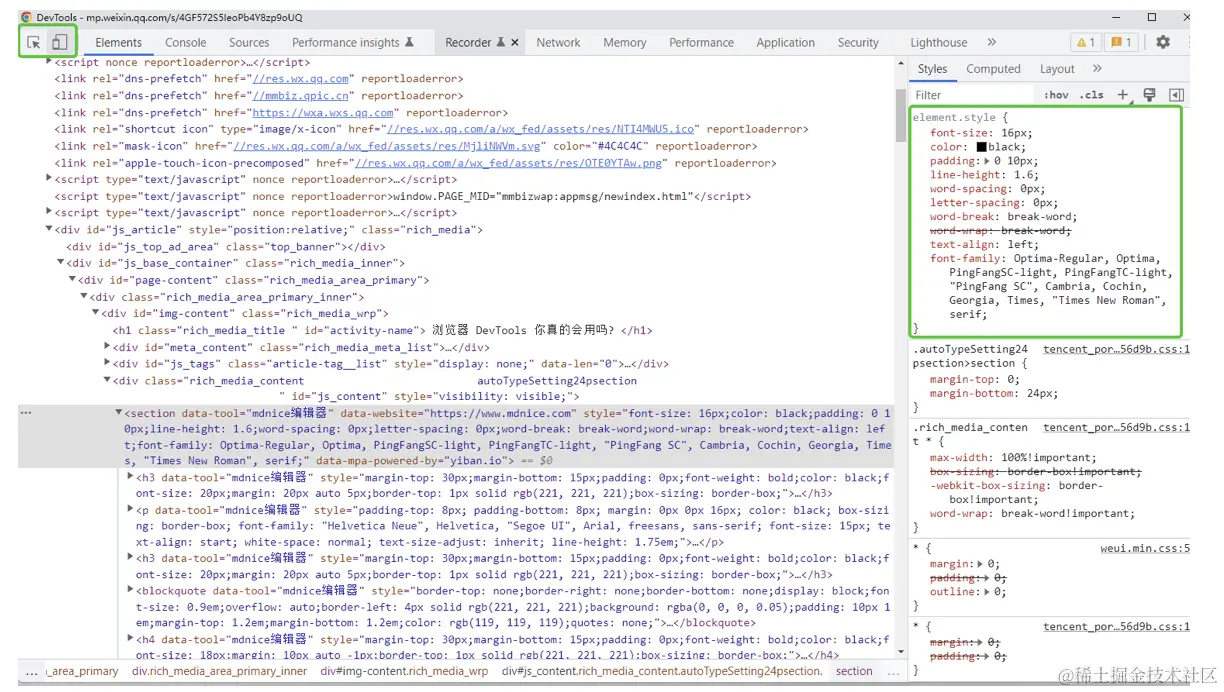The width and height of the screenshot is (1224, 692).
Task: Expand the div#js_tags node
Action: 108,364
